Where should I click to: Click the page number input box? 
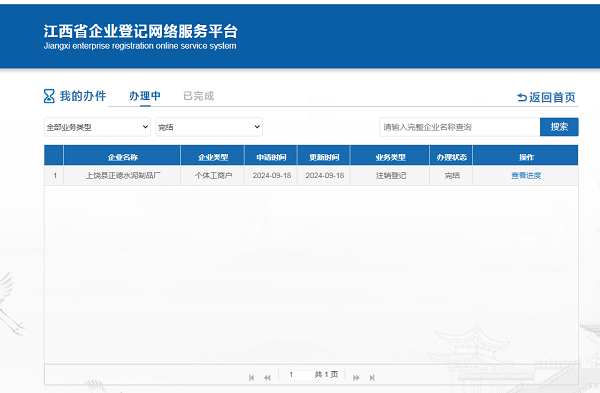(x=300, y=375)
